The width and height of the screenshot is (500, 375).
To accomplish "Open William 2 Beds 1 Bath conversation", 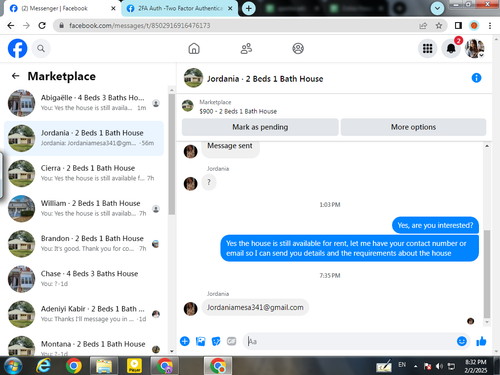I will tap(84, 209).
